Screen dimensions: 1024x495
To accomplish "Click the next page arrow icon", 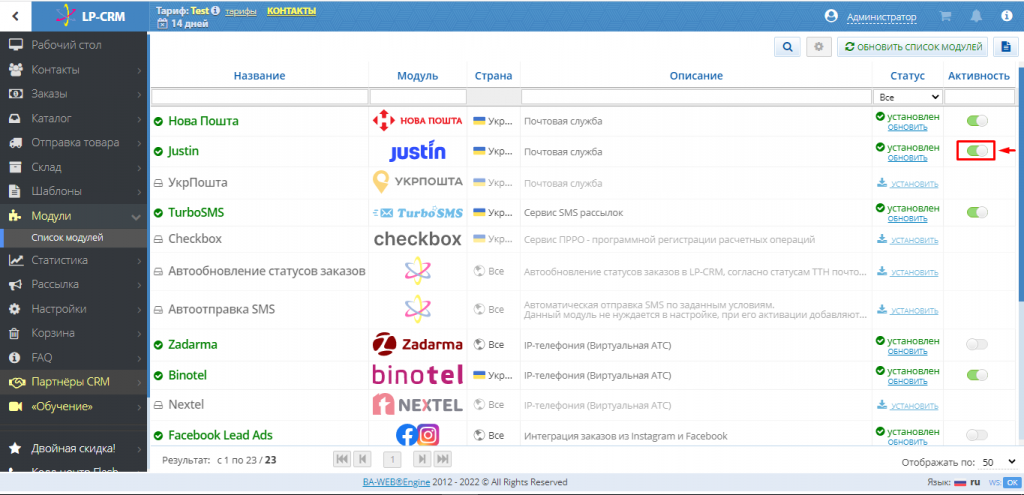I will tap(422, 459).
